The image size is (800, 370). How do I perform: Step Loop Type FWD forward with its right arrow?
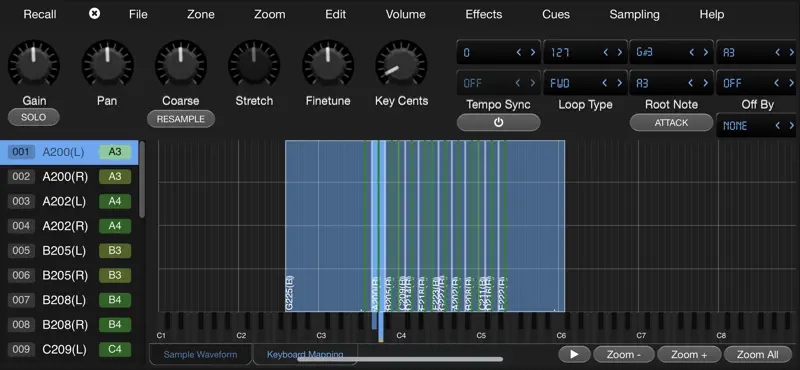(x=620, y=83)
